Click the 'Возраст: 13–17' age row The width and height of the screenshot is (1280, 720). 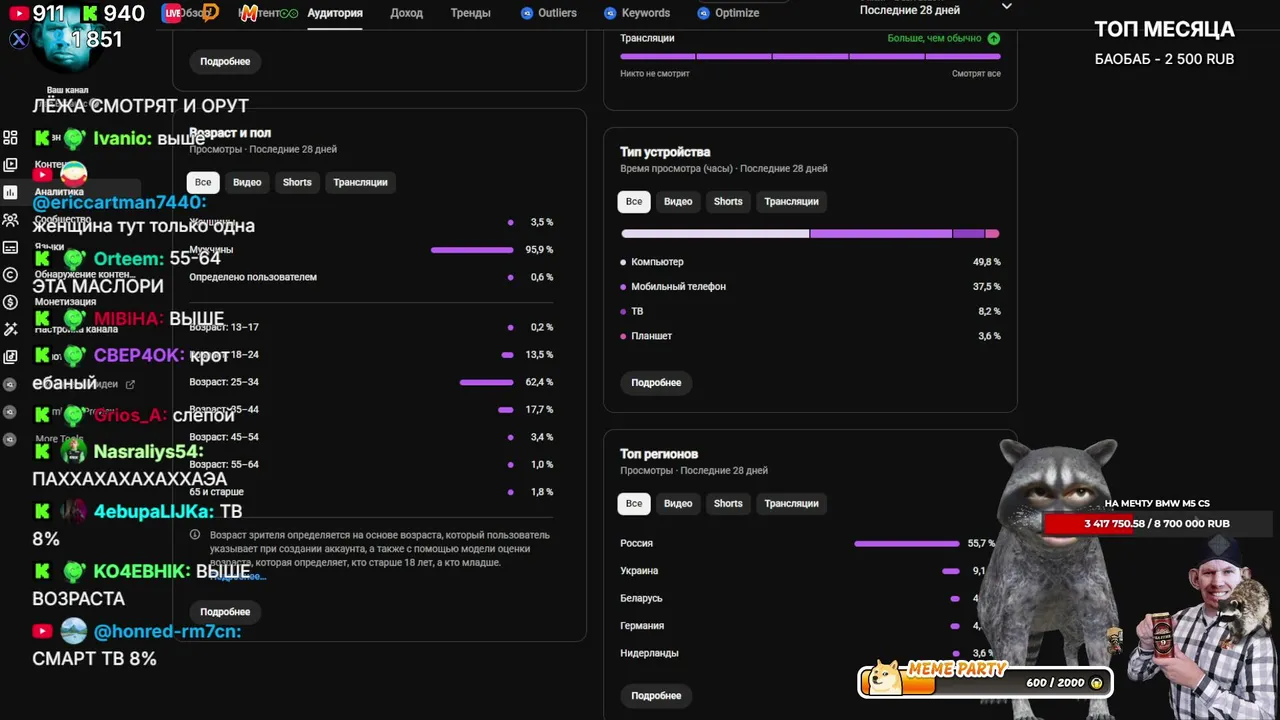(x=371, y=327)
